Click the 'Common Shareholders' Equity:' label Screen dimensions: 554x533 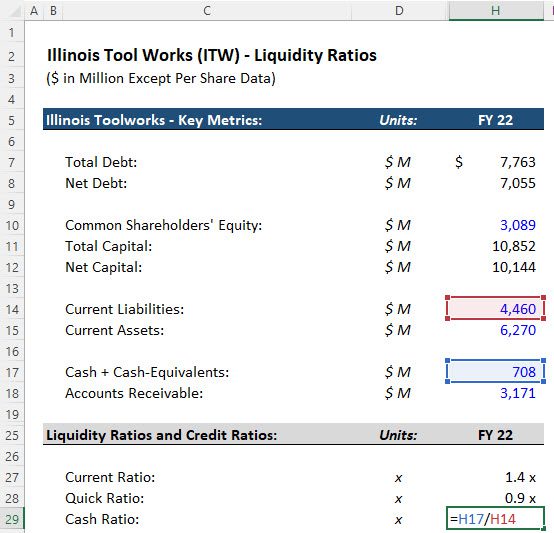(164, 225)
